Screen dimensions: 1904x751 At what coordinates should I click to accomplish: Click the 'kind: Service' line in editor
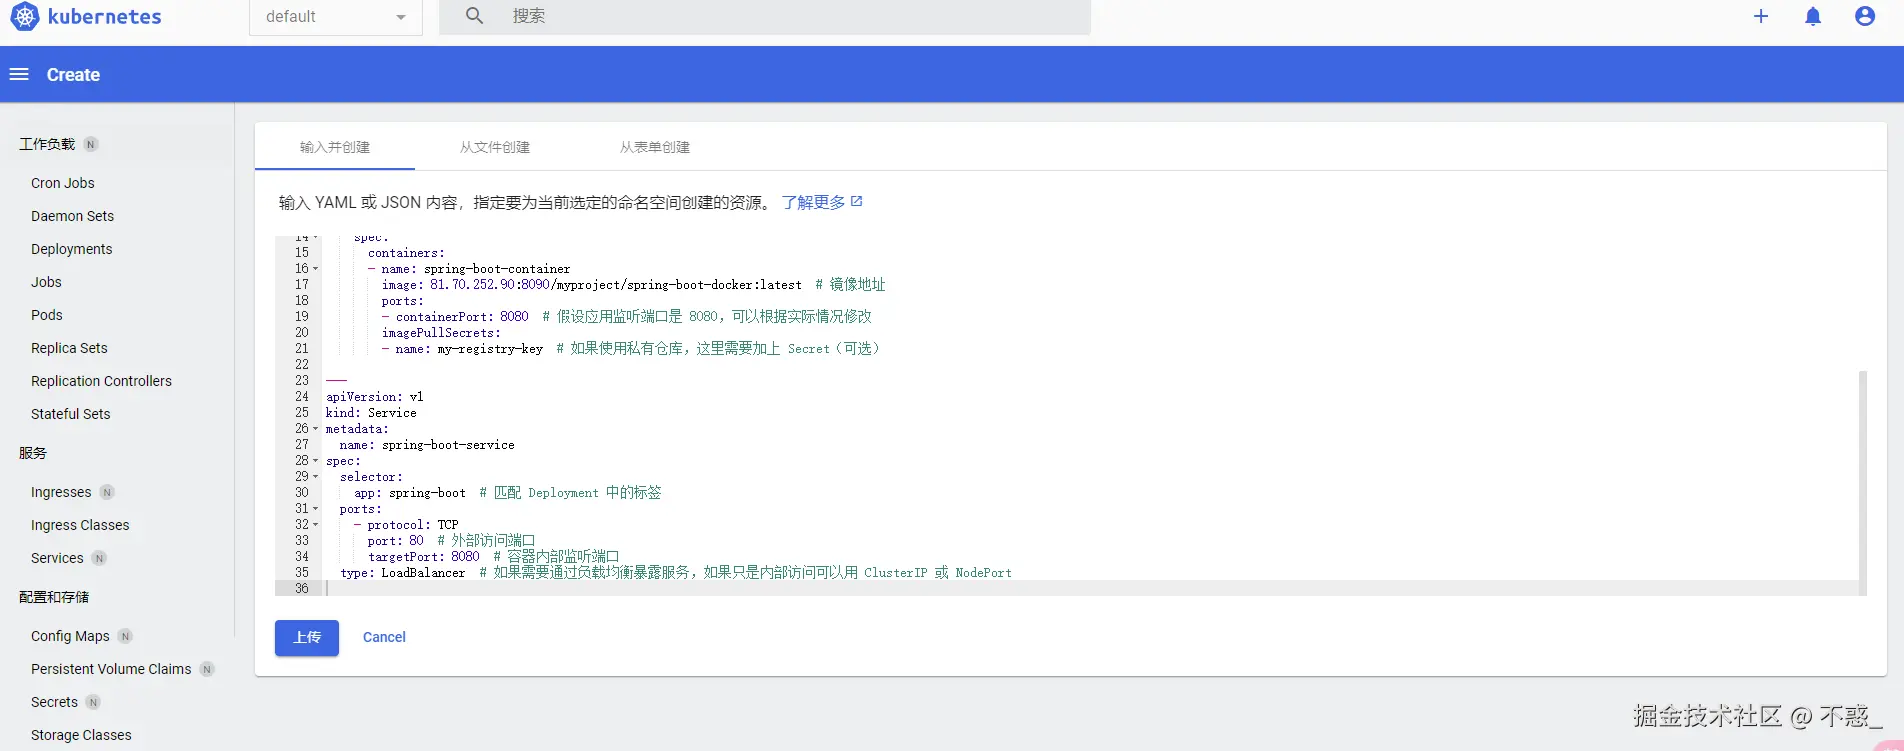point(371,413)
